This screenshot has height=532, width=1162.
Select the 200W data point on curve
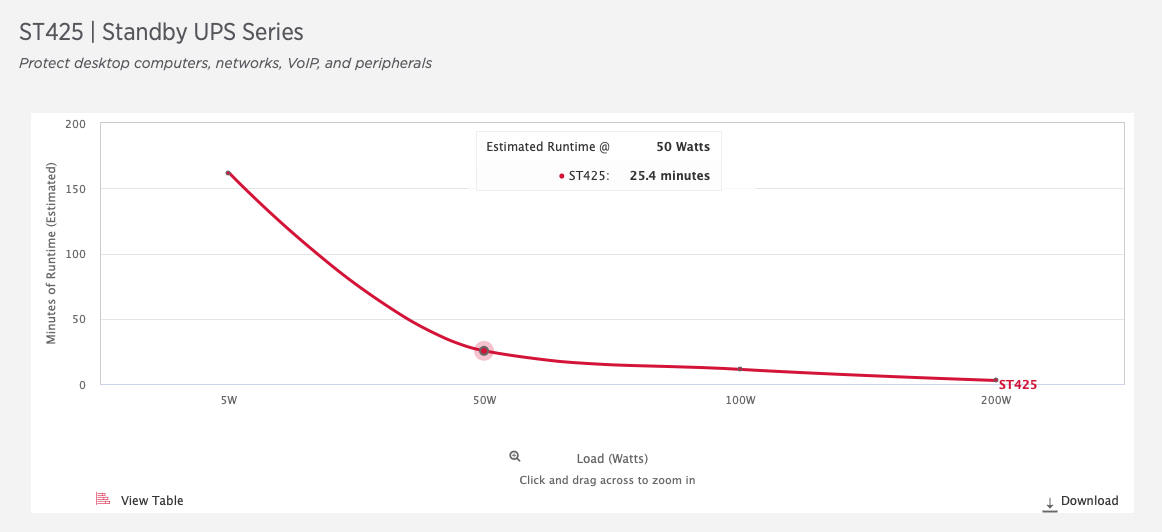click(x=995, y=380)
